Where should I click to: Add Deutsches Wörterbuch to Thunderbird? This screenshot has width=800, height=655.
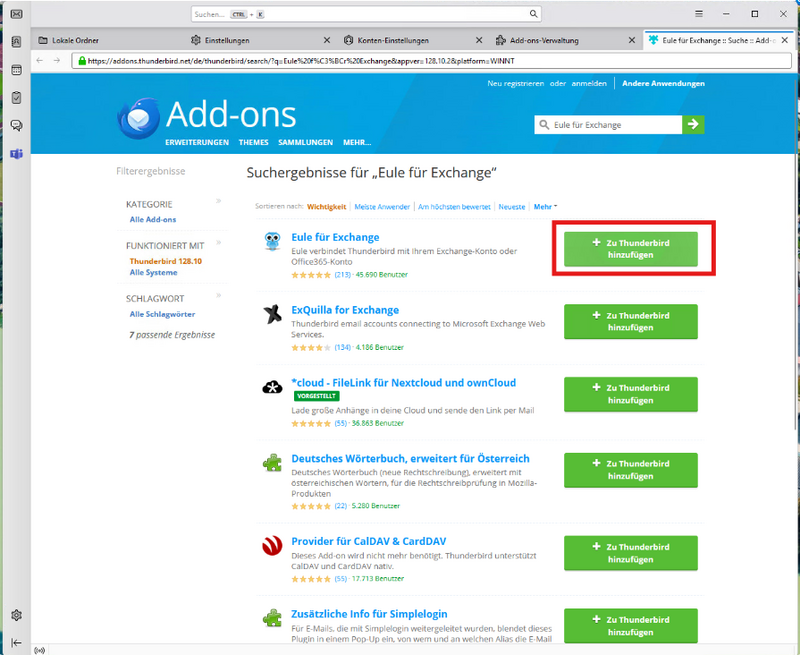pyautogui.click(x=631, y=470)
